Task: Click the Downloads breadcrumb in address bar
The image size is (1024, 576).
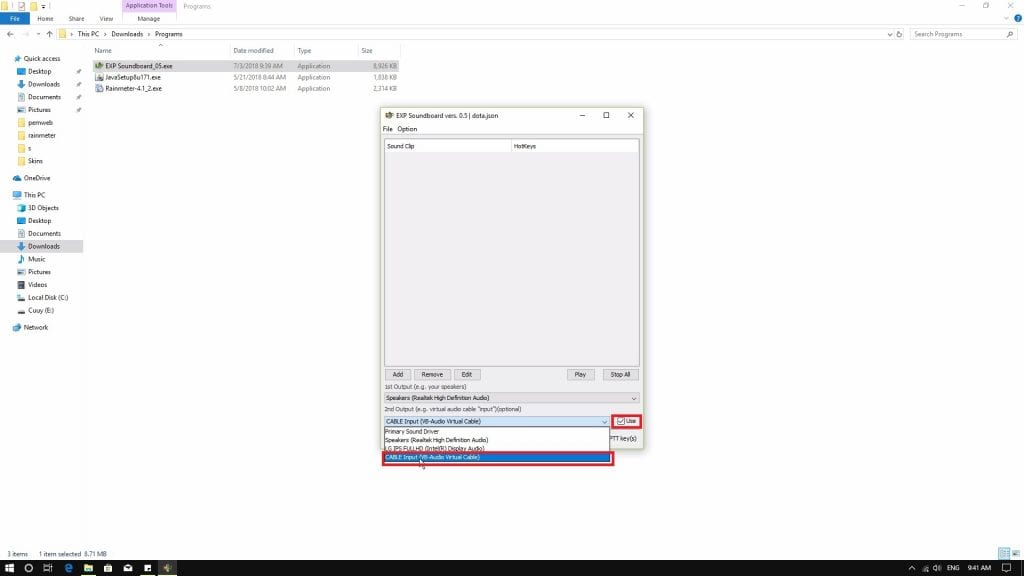Action: (x=127, y=34)
